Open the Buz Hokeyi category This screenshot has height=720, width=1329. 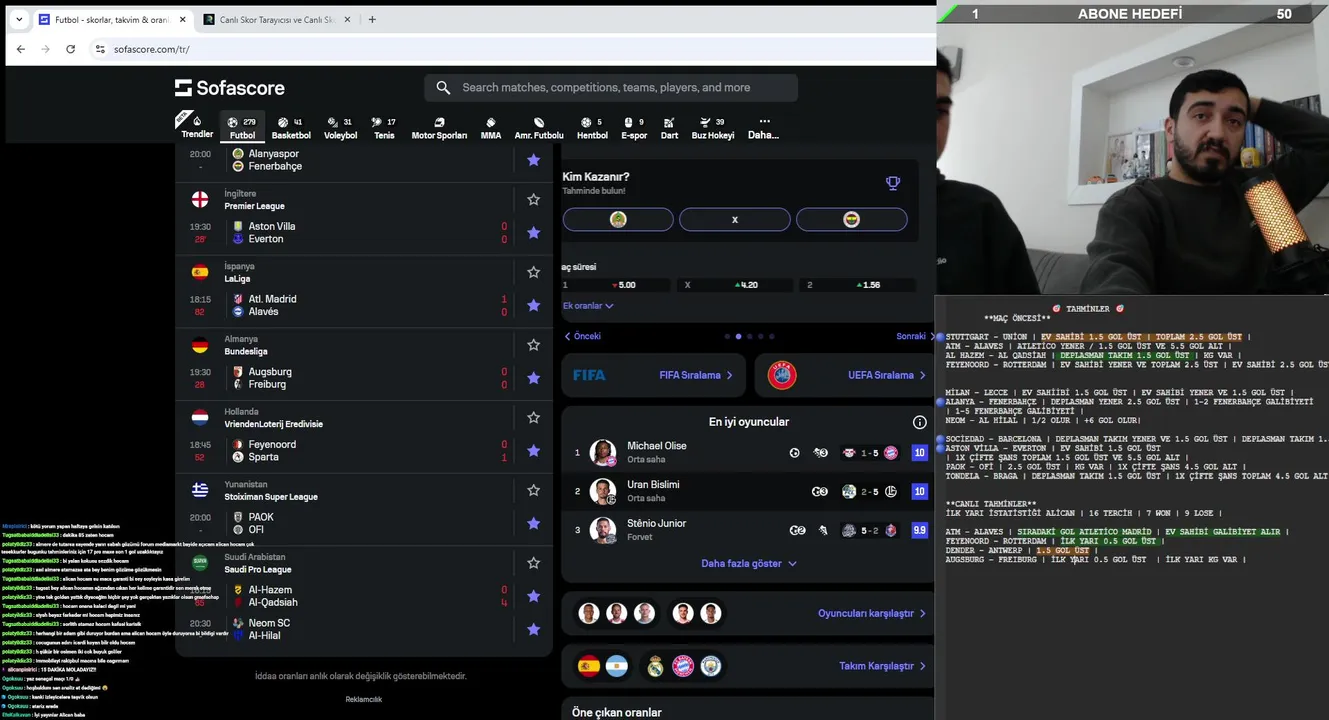tap(713, 127)
